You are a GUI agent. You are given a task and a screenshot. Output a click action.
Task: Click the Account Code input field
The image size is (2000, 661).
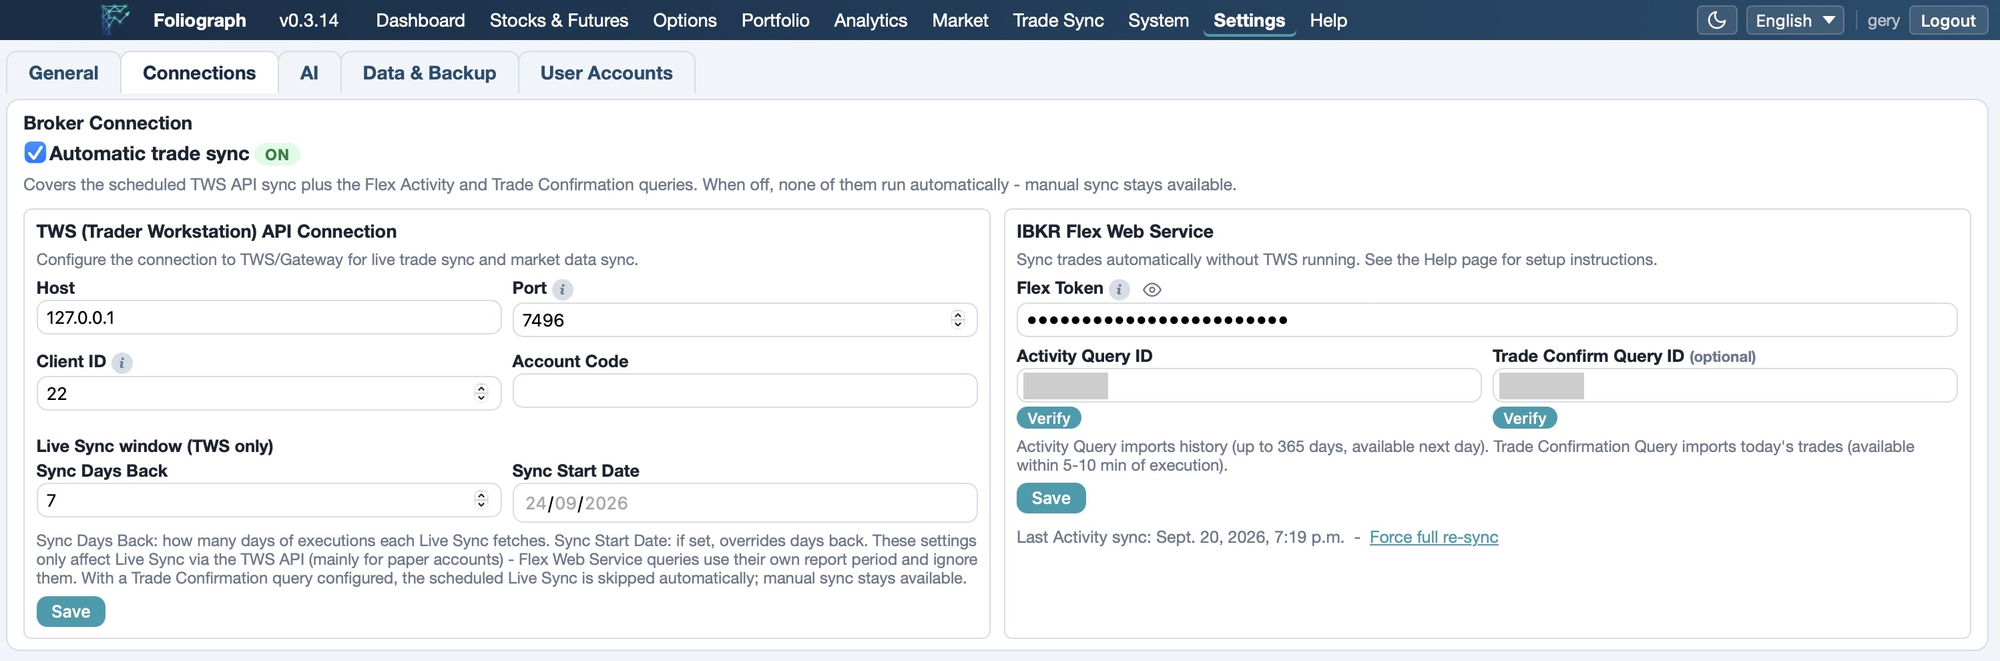pos(745,391)
